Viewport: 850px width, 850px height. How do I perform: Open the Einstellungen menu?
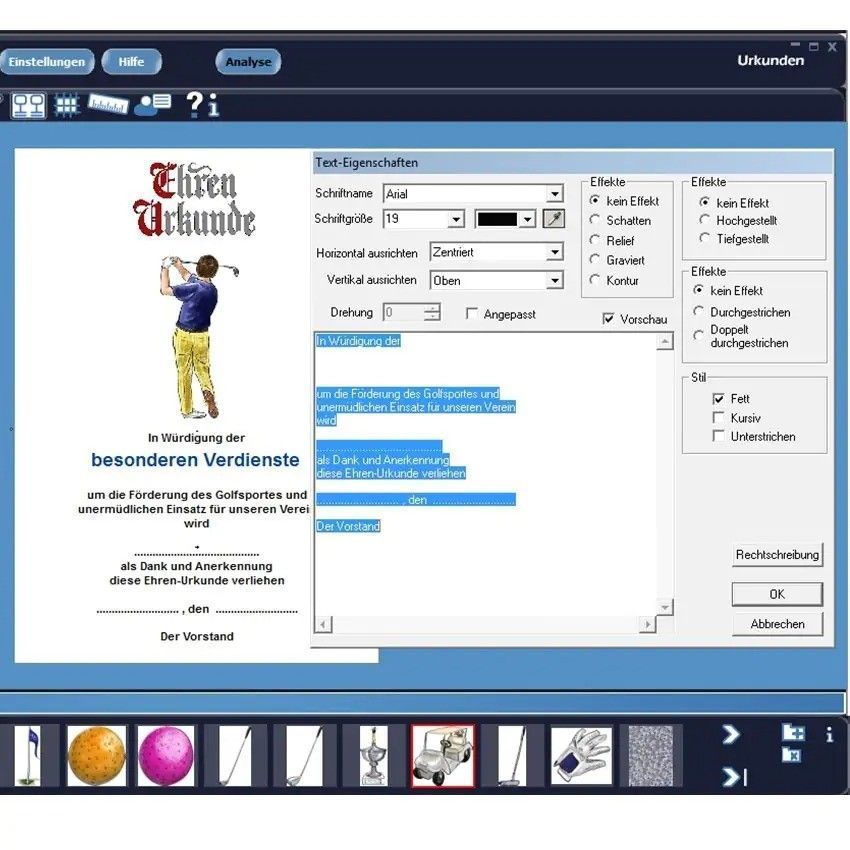(47, 62)
